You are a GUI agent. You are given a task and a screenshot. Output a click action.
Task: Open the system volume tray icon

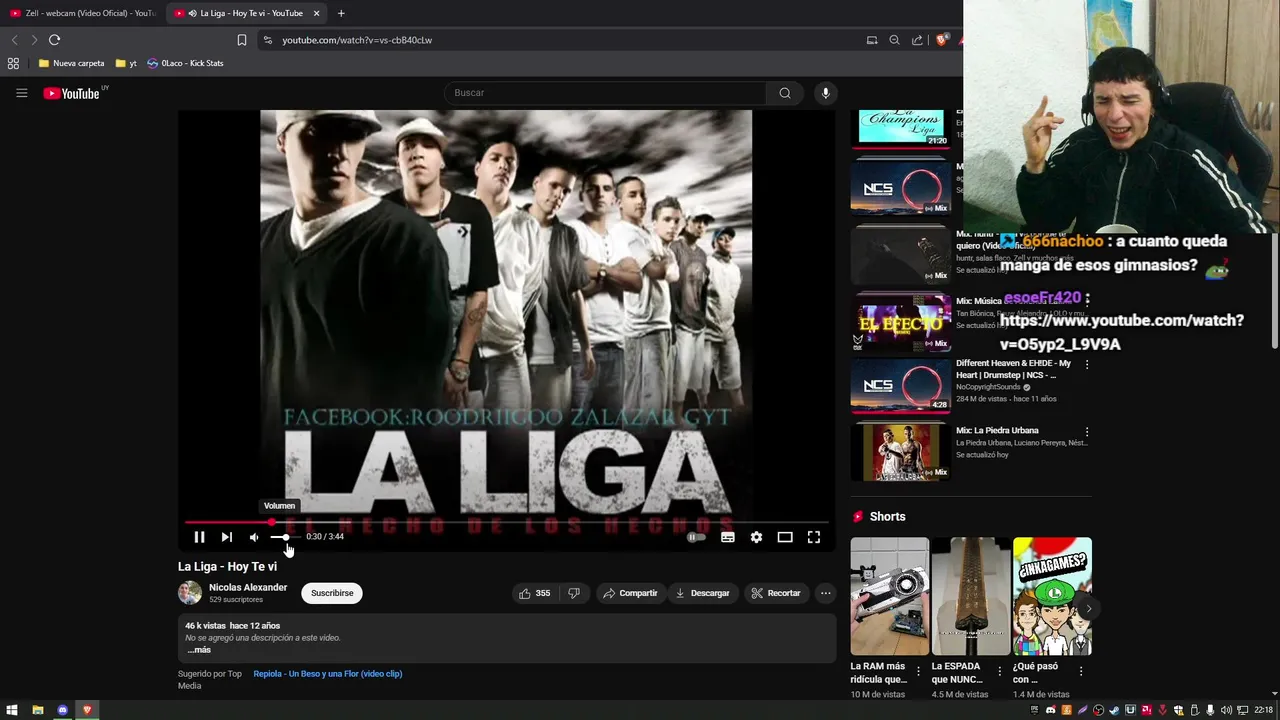(x=1226, y=710)
